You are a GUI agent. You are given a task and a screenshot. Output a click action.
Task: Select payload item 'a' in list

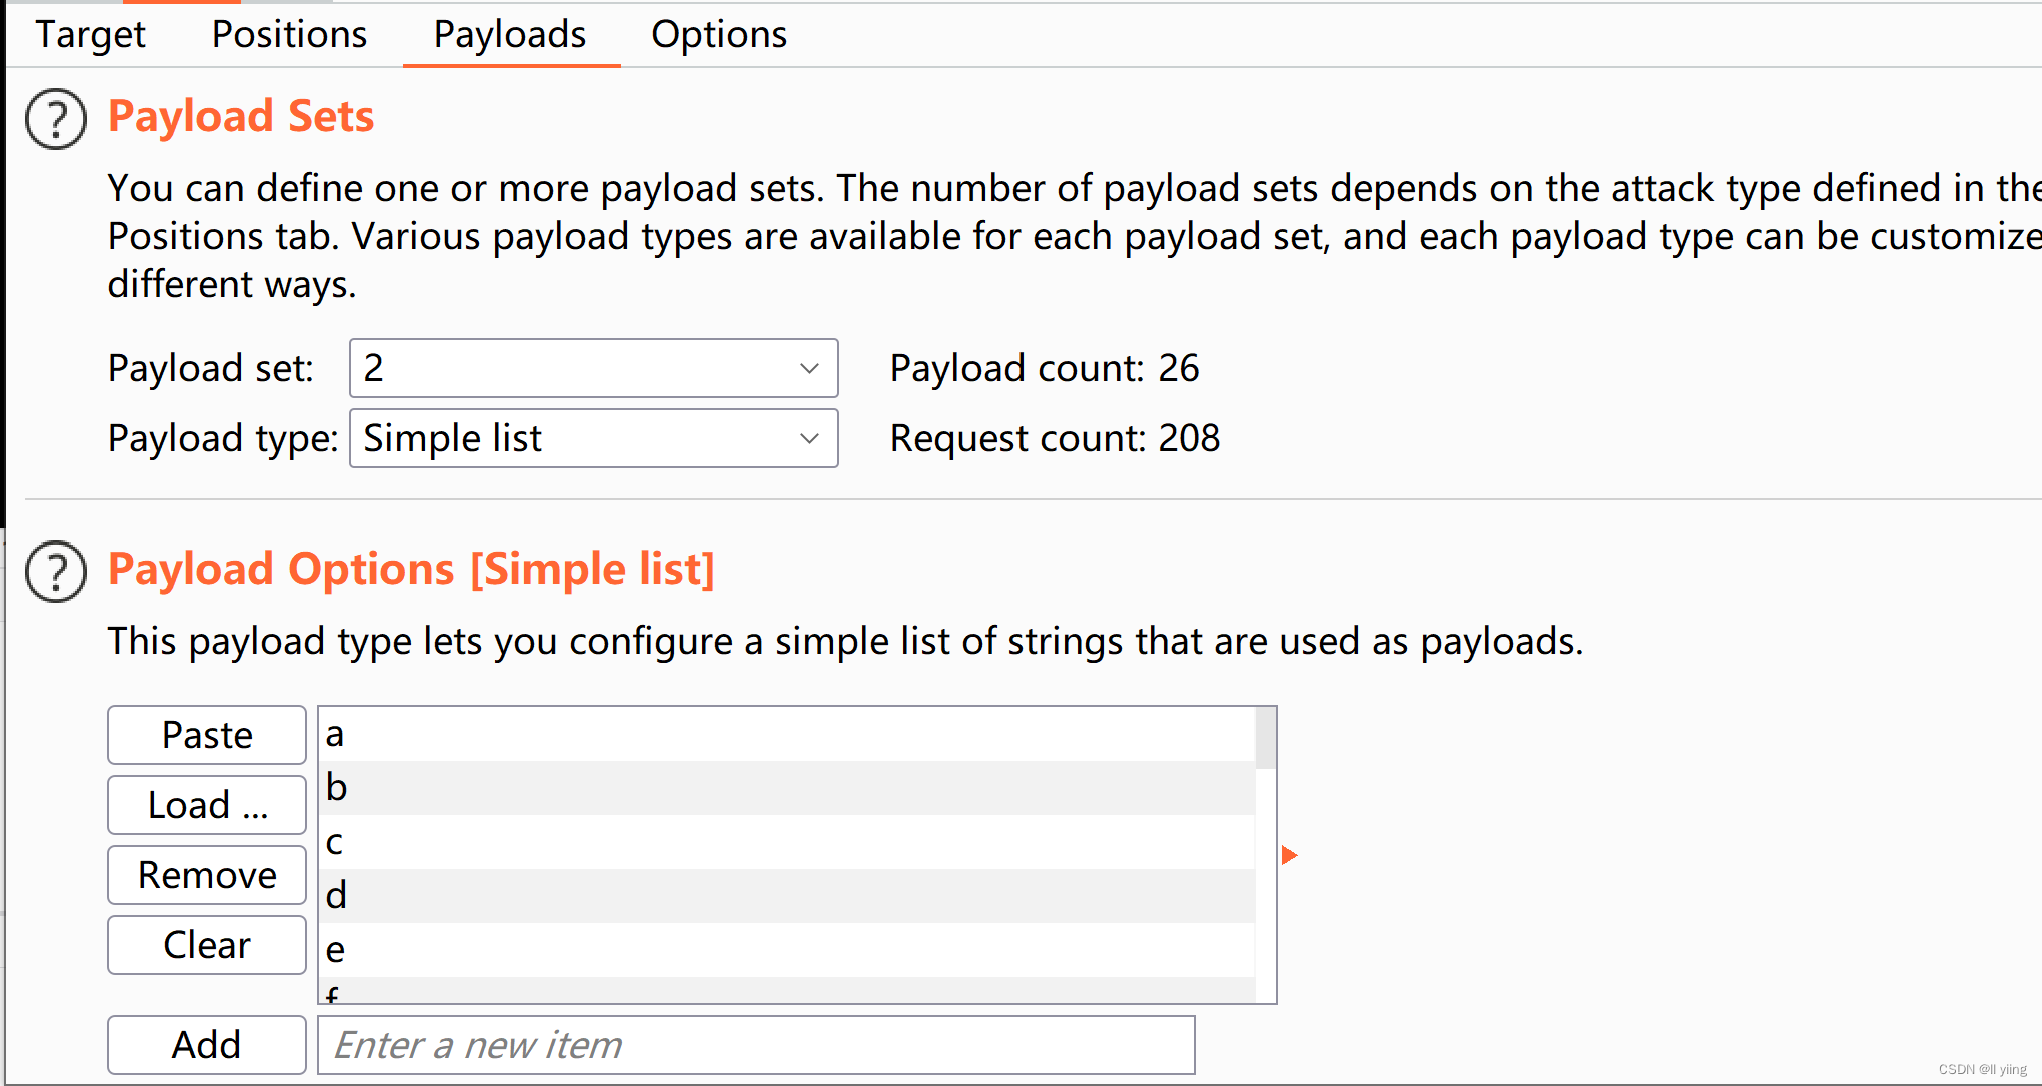[786, 734]
